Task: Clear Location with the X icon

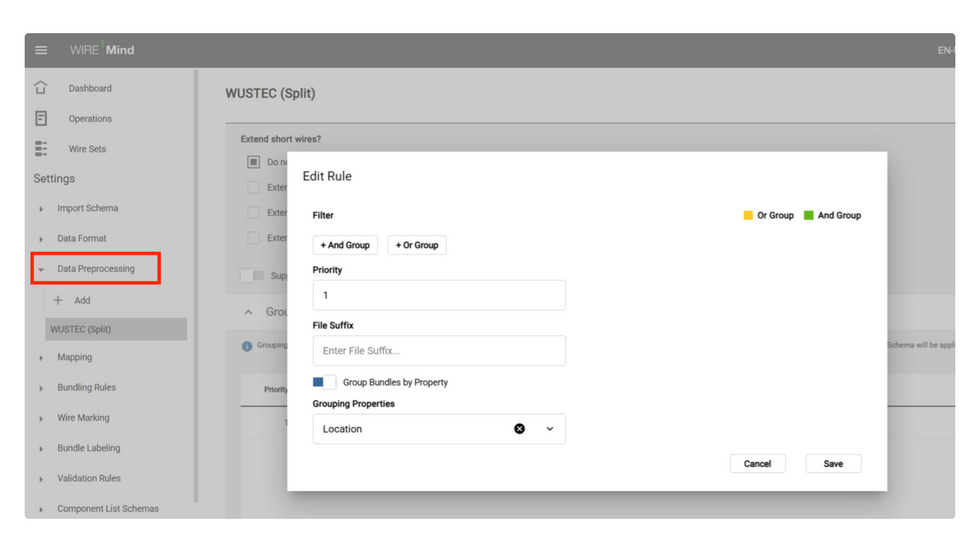Action: coord(519,429)
